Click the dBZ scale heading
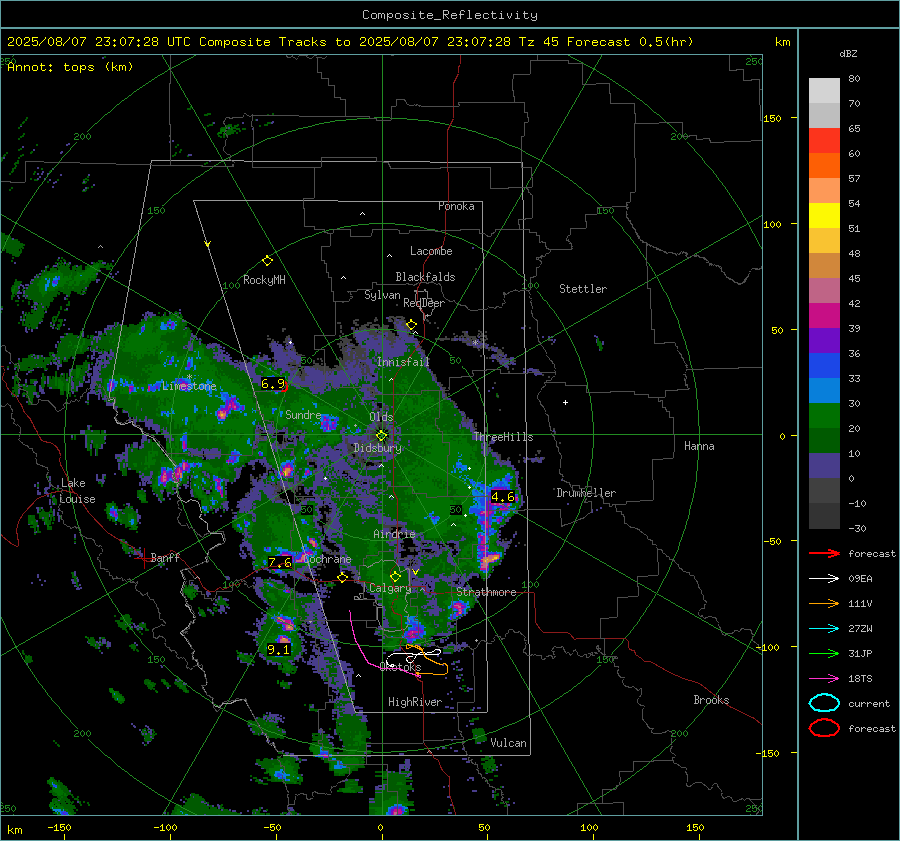 tap(848, 53)
